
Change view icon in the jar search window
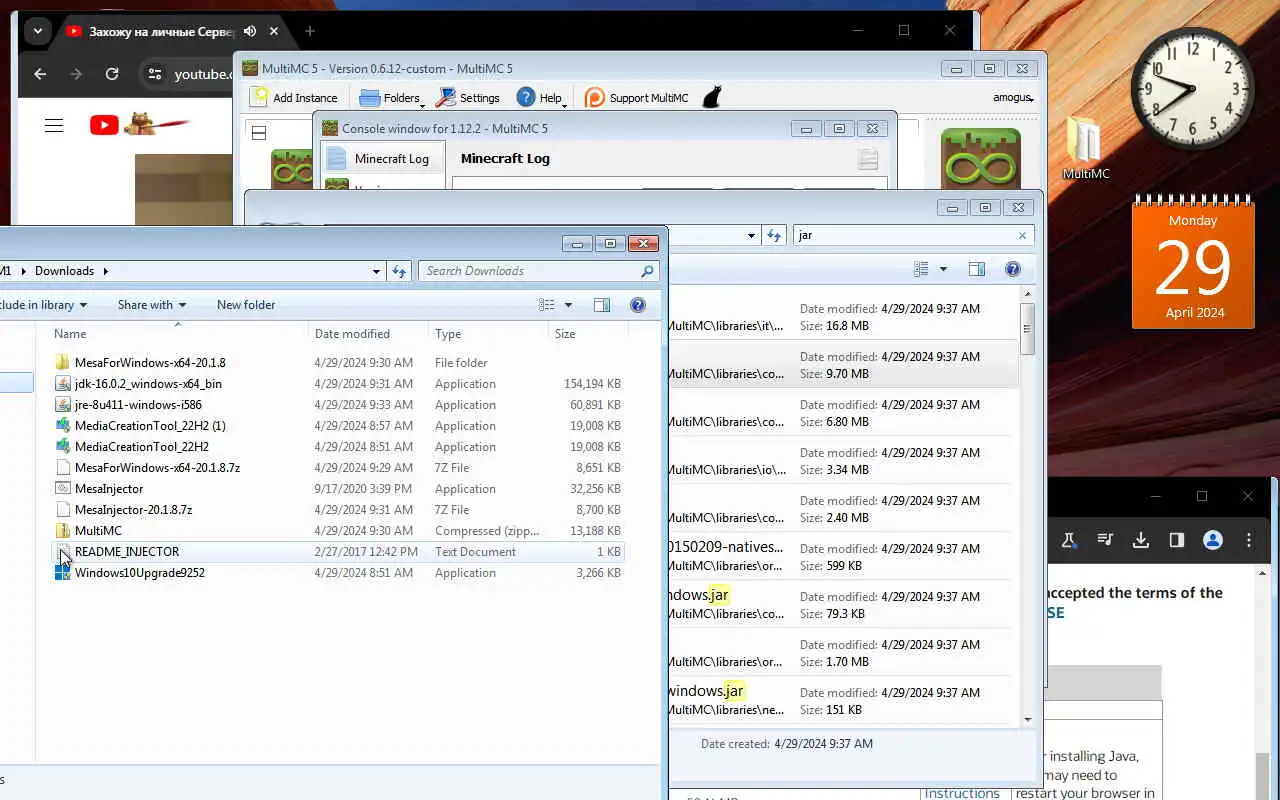coord(921,269)
